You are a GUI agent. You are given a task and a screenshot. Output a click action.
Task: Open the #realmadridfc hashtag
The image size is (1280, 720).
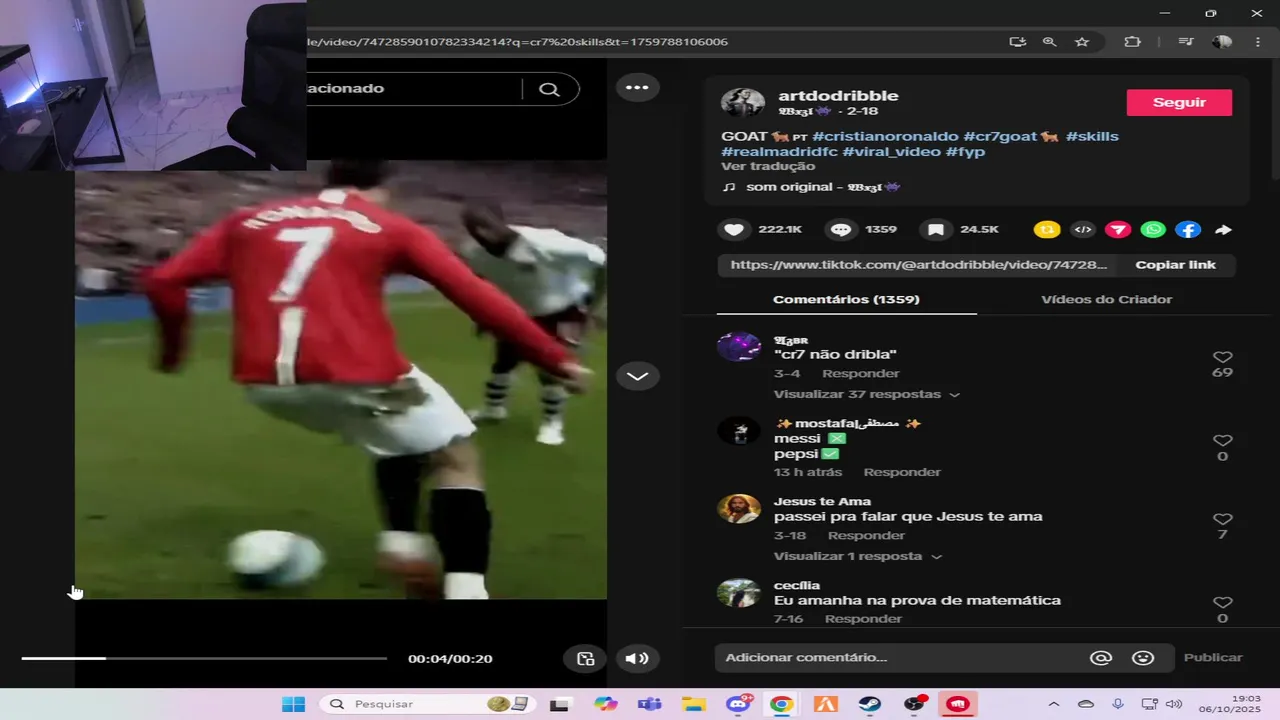click(x=779, y=151)
